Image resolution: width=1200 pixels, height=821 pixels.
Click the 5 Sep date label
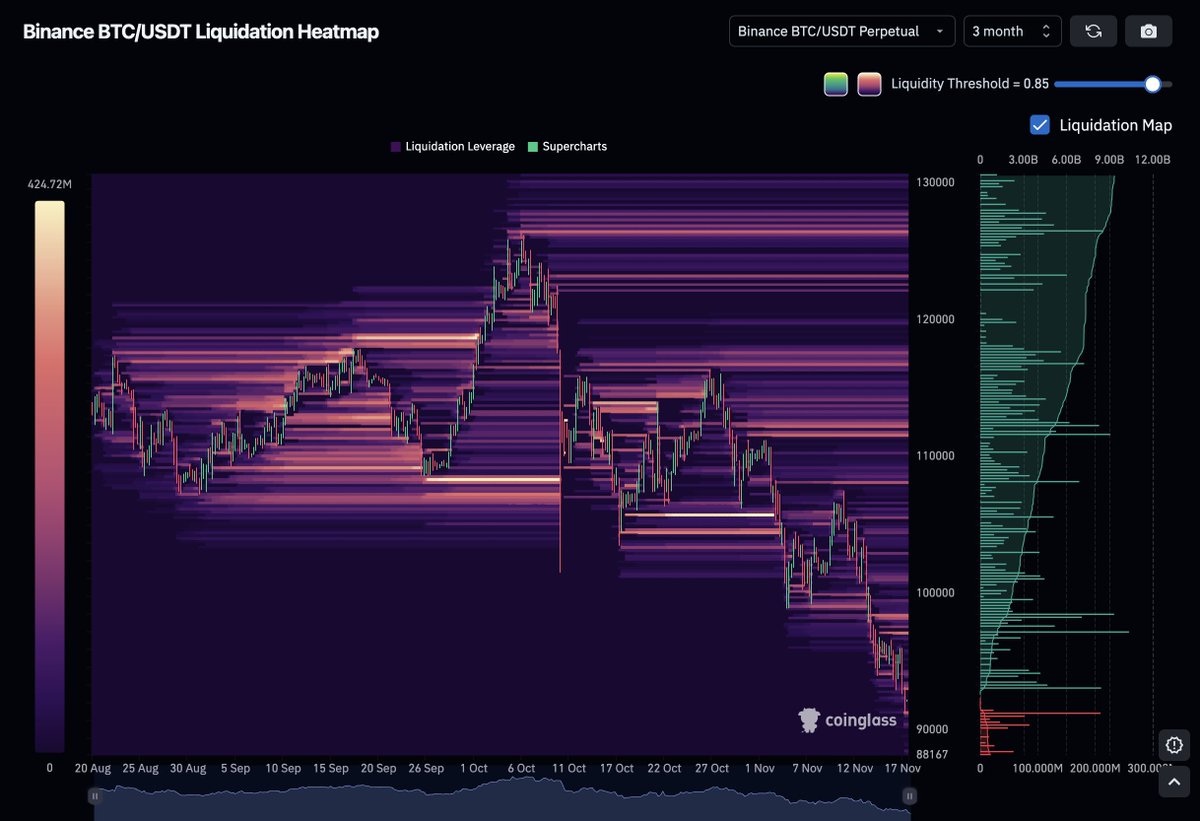click(235, 768)
